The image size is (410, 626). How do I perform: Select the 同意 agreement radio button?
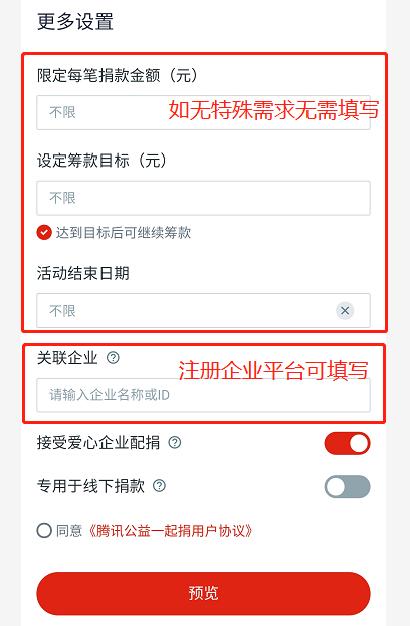coord(44,531)
